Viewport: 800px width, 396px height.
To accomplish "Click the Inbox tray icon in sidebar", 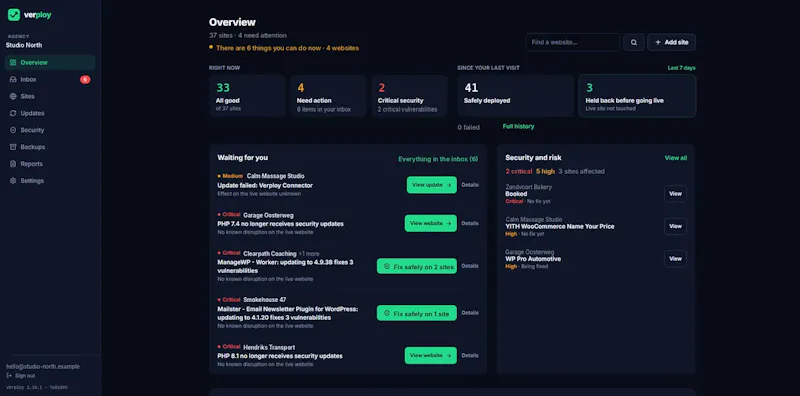I will point(13,80).
